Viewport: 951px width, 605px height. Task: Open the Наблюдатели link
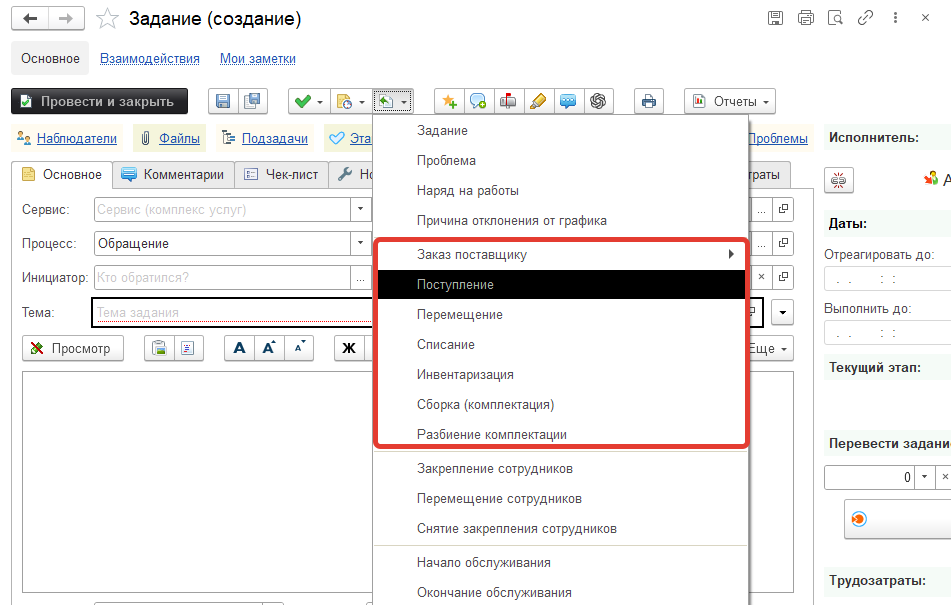click(76, 139)
